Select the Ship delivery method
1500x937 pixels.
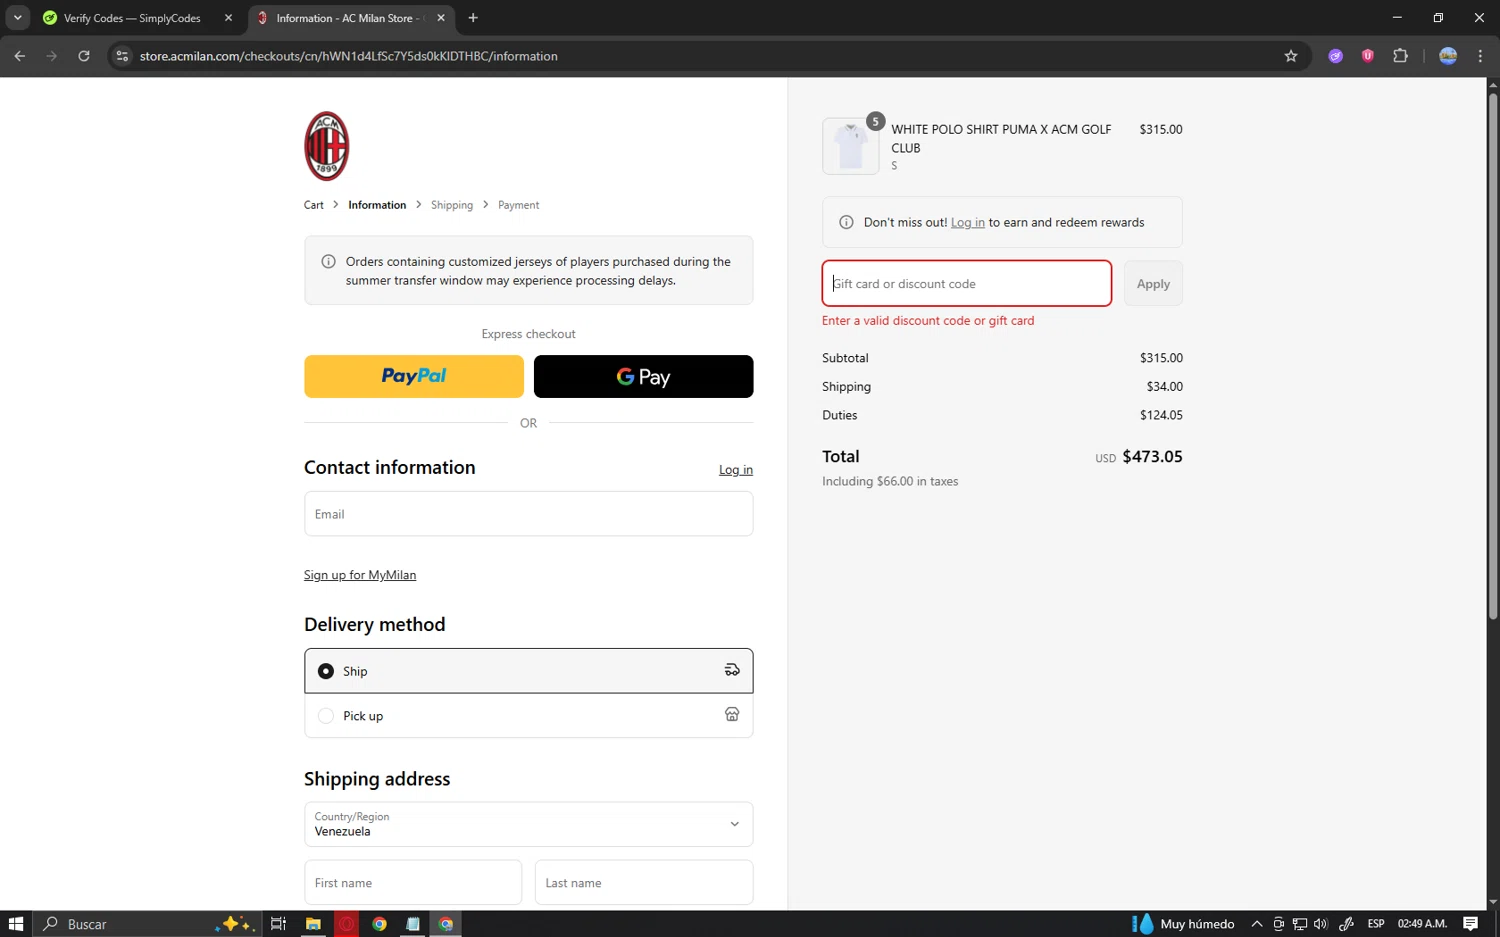(528, 671)
